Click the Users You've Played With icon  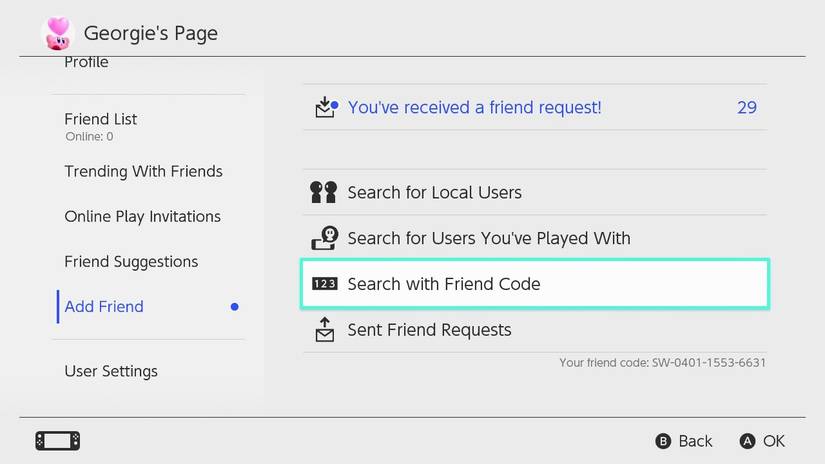pyautogui.click(x=324, y=238)
